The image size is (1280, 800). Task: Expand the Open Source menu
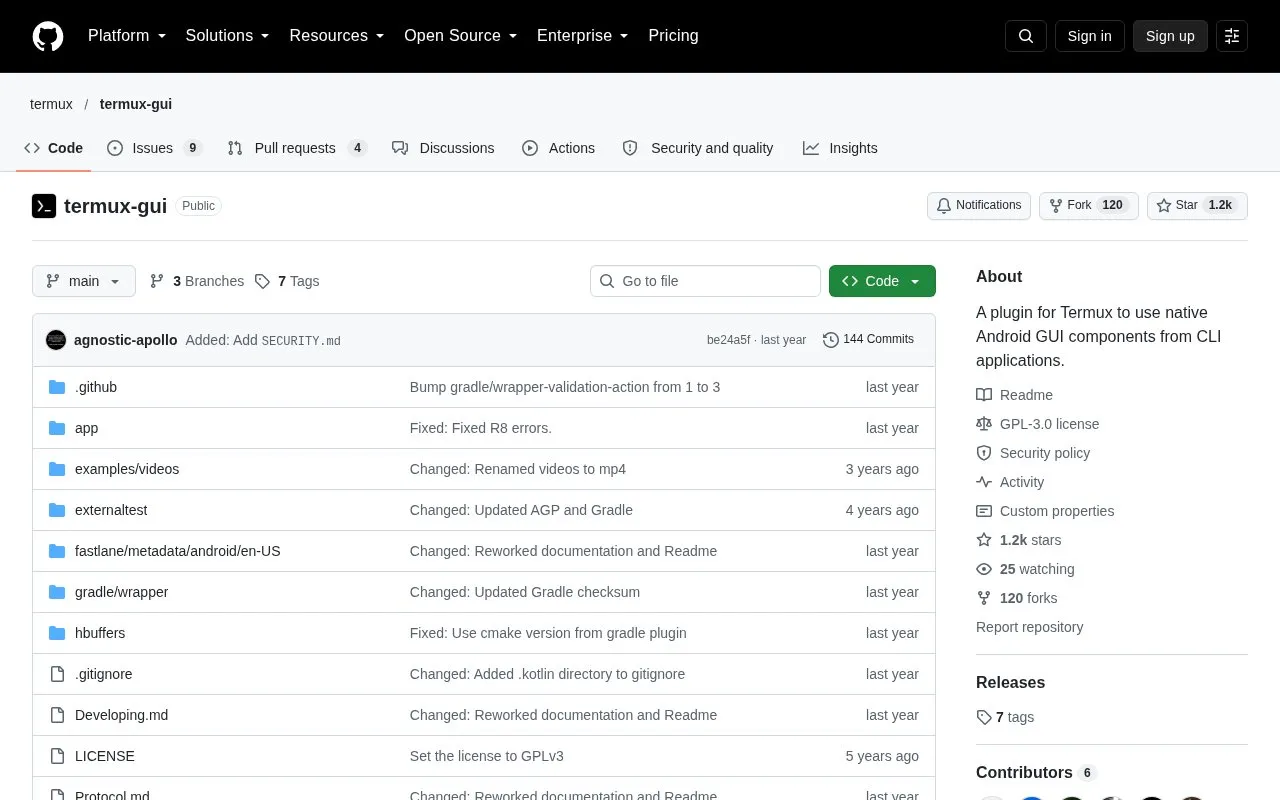coord(461,36)
